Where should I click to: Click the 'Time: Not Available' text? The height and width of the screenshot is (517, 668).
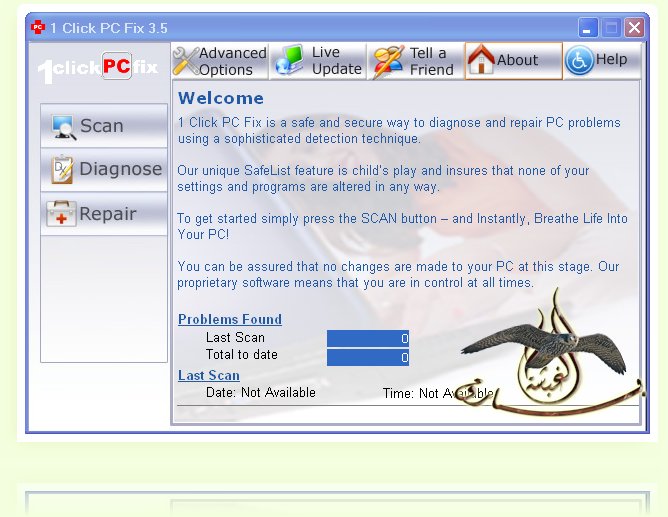tap(438, 393)
